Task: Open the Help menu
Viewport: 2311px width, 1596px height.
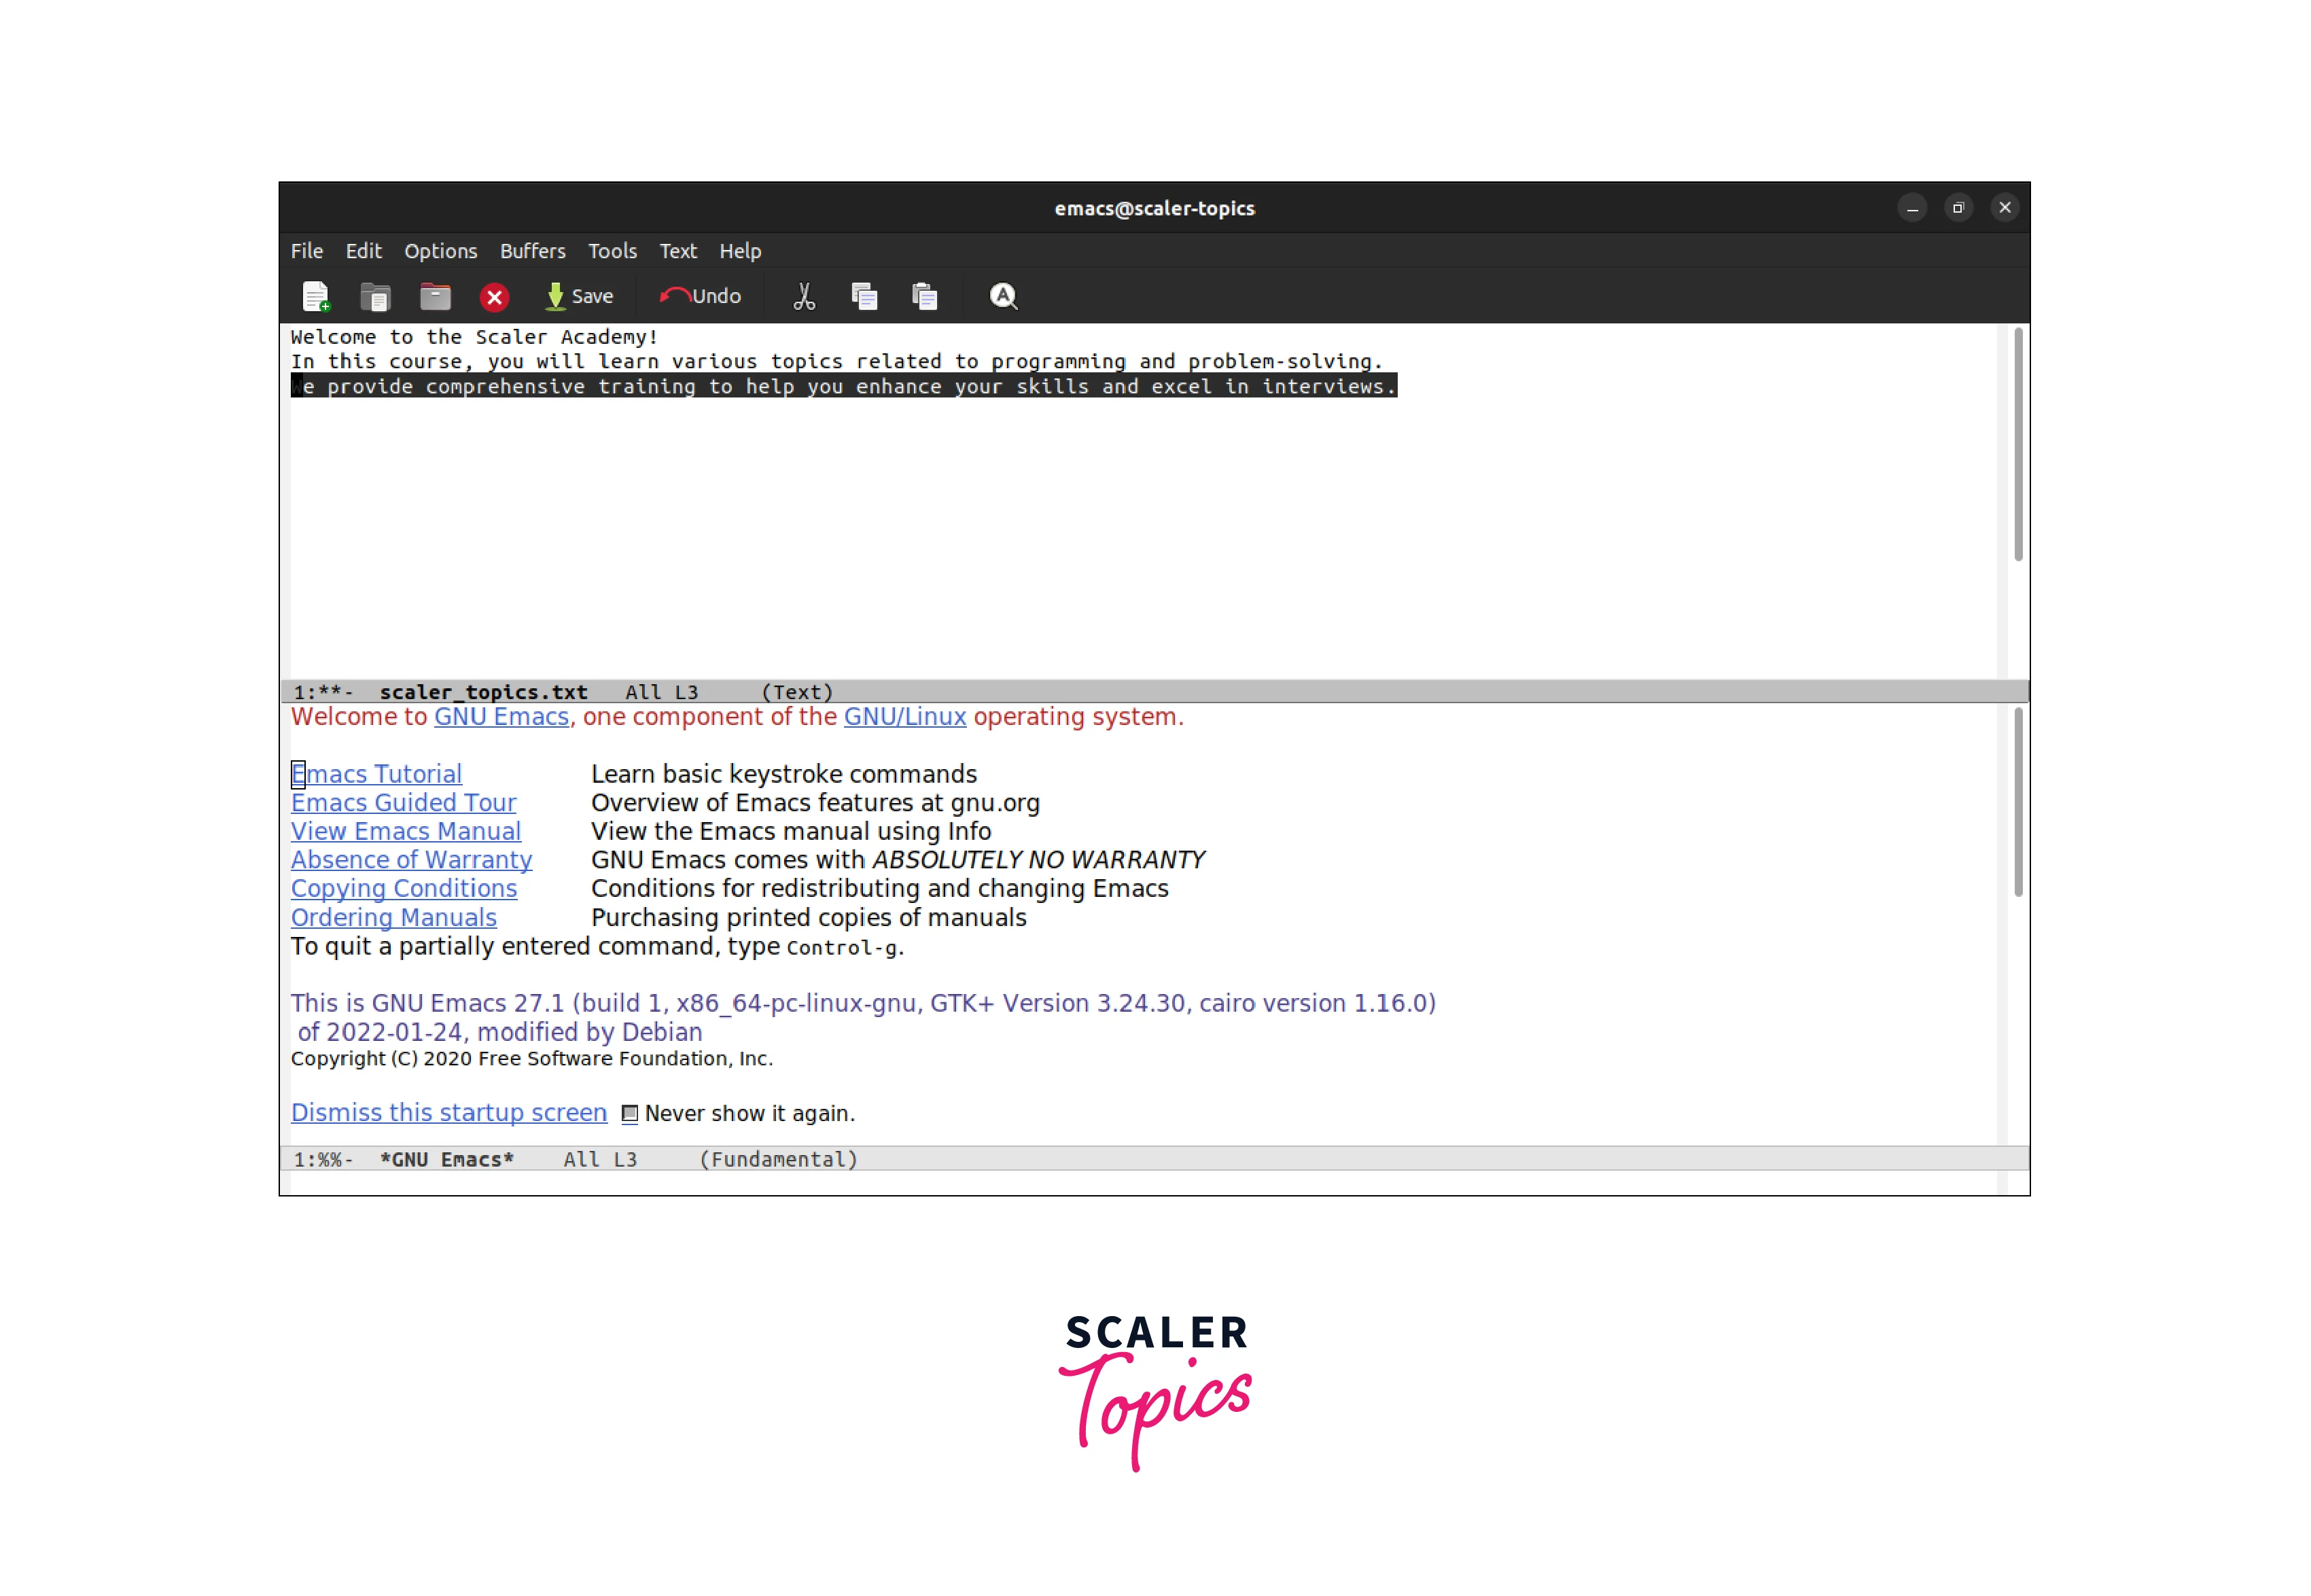Action: coord(741,251)
